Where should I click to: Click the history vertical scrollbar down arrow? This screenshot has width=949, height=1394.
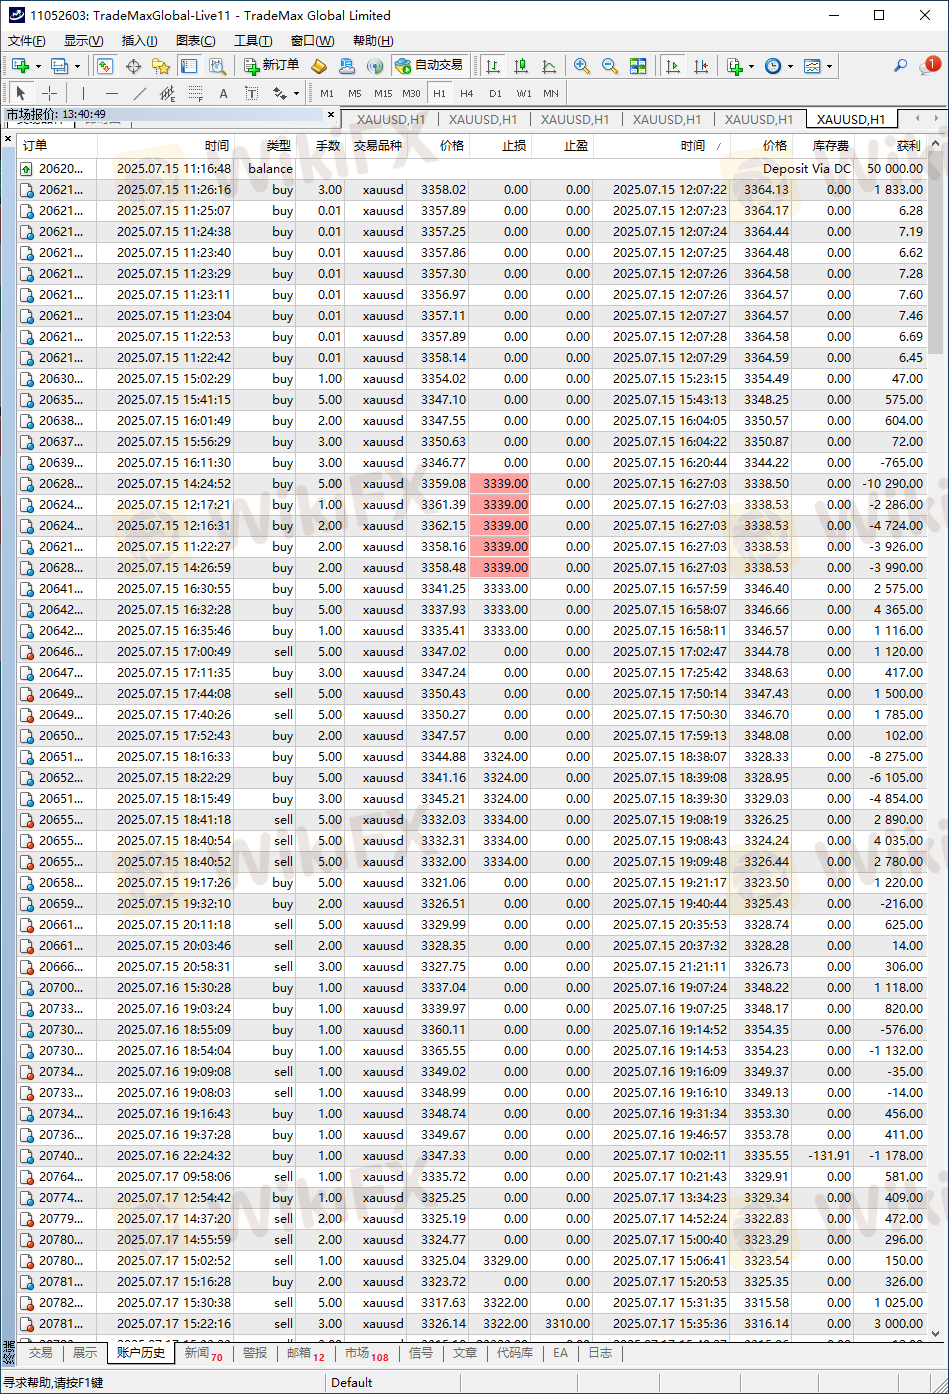click(x=936, y=1333)
